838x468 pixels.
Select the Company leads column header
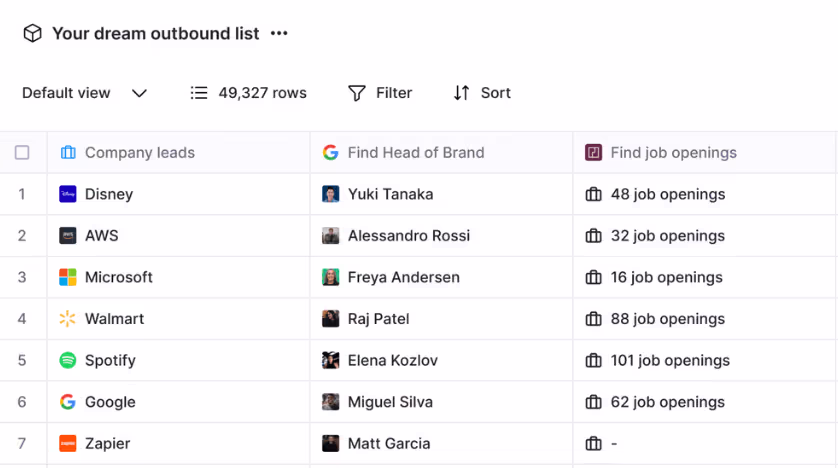[179, 153]
